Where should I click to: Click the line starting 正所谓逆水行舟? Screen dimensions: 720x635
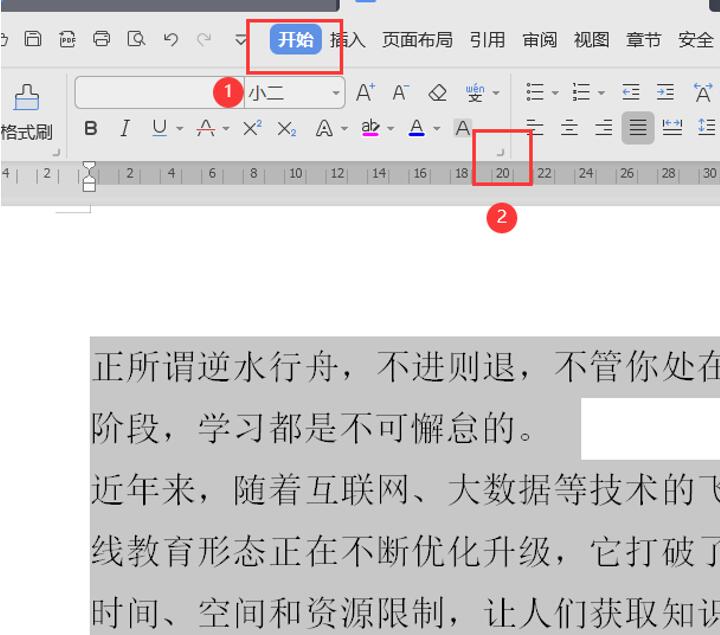tap(405, 366)
